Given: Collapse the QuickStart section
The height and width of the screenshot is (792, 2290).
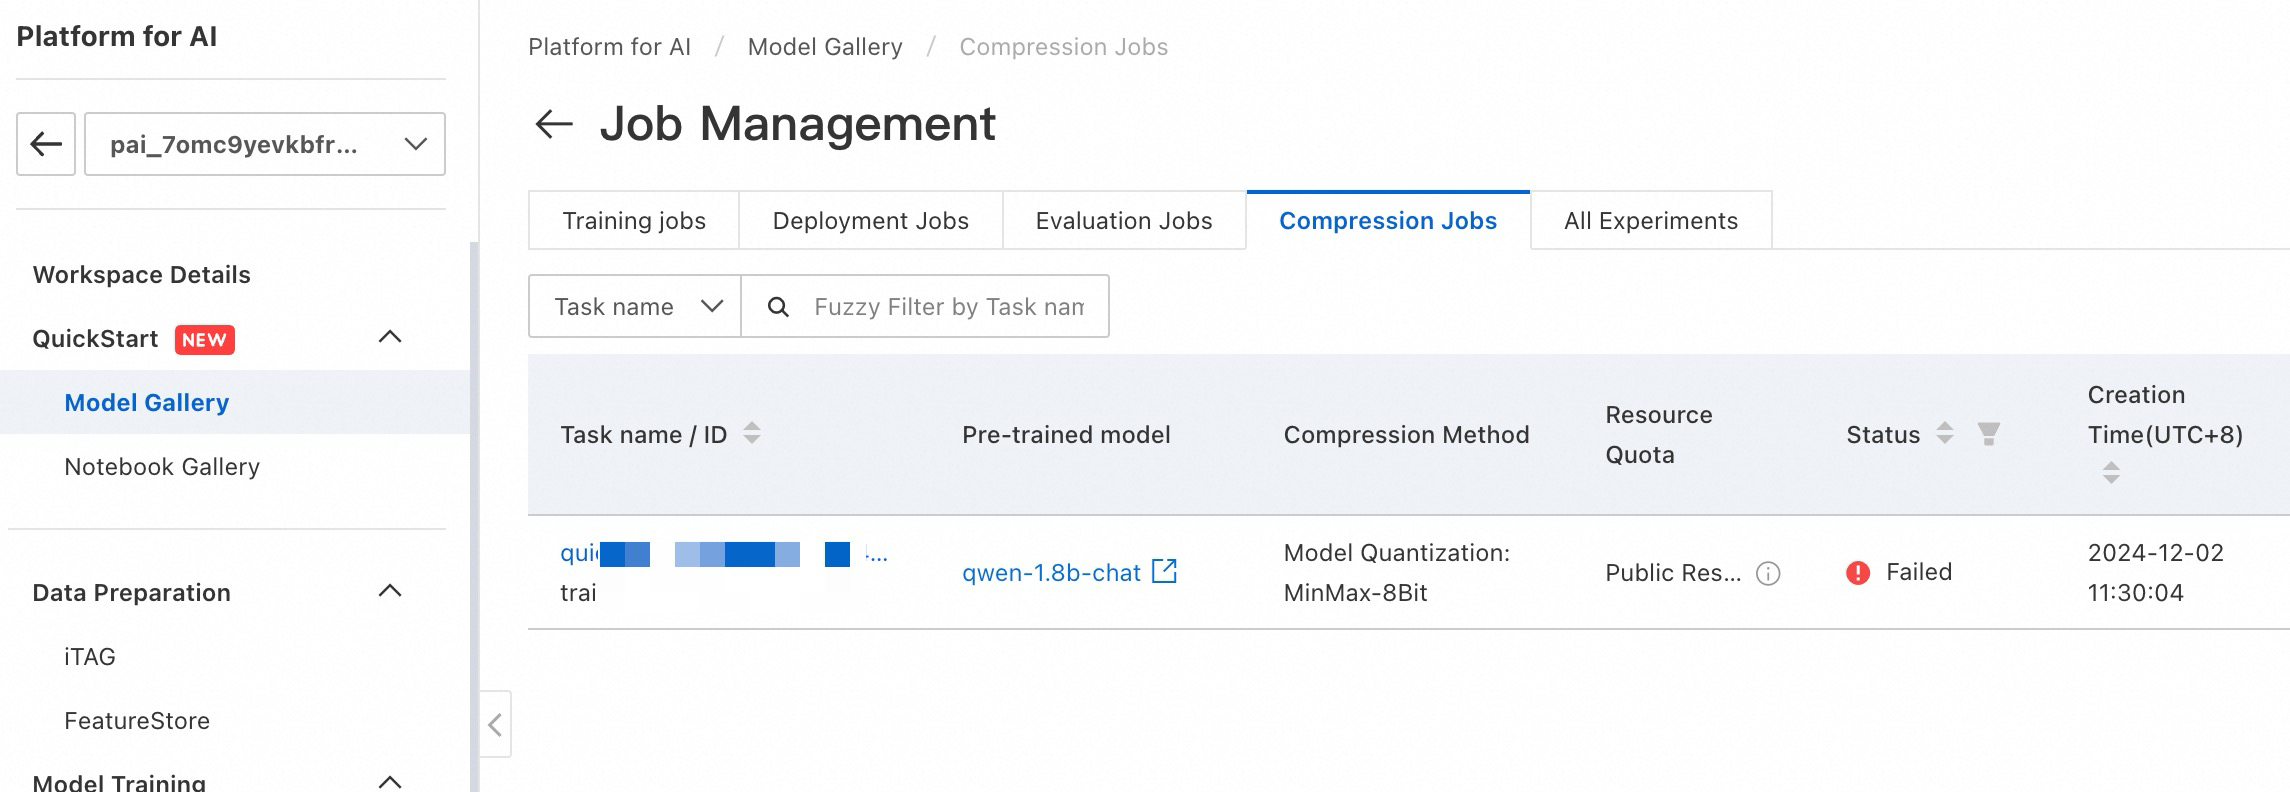Looking at the screenshot, I should (390, 338).
